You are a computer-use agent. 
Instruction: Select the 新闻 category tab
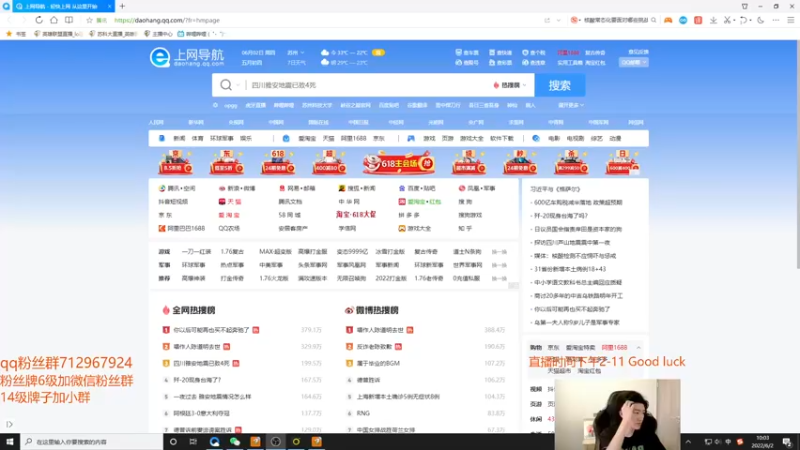tap(179, 138)
